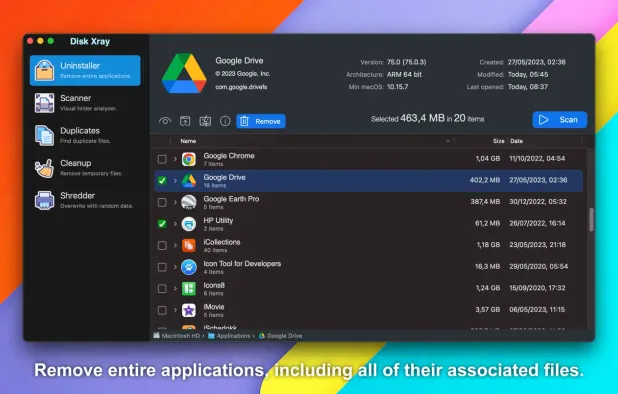The height and width of the screenshot is (394, 618).
Task: Sort the list by Date column header
Action: 516,141
